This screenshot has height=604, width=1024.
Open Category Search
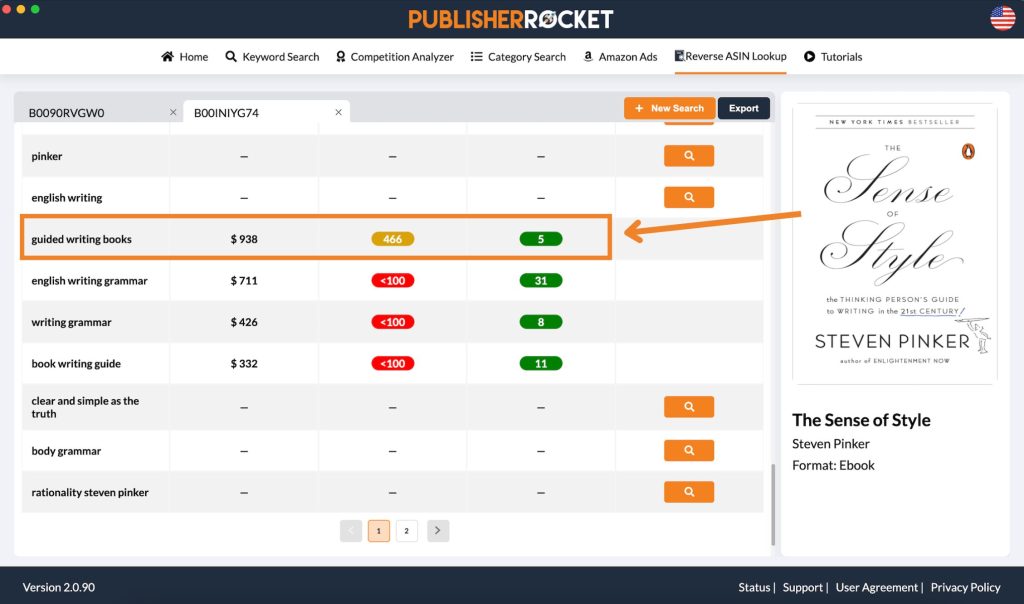point(518,57)
